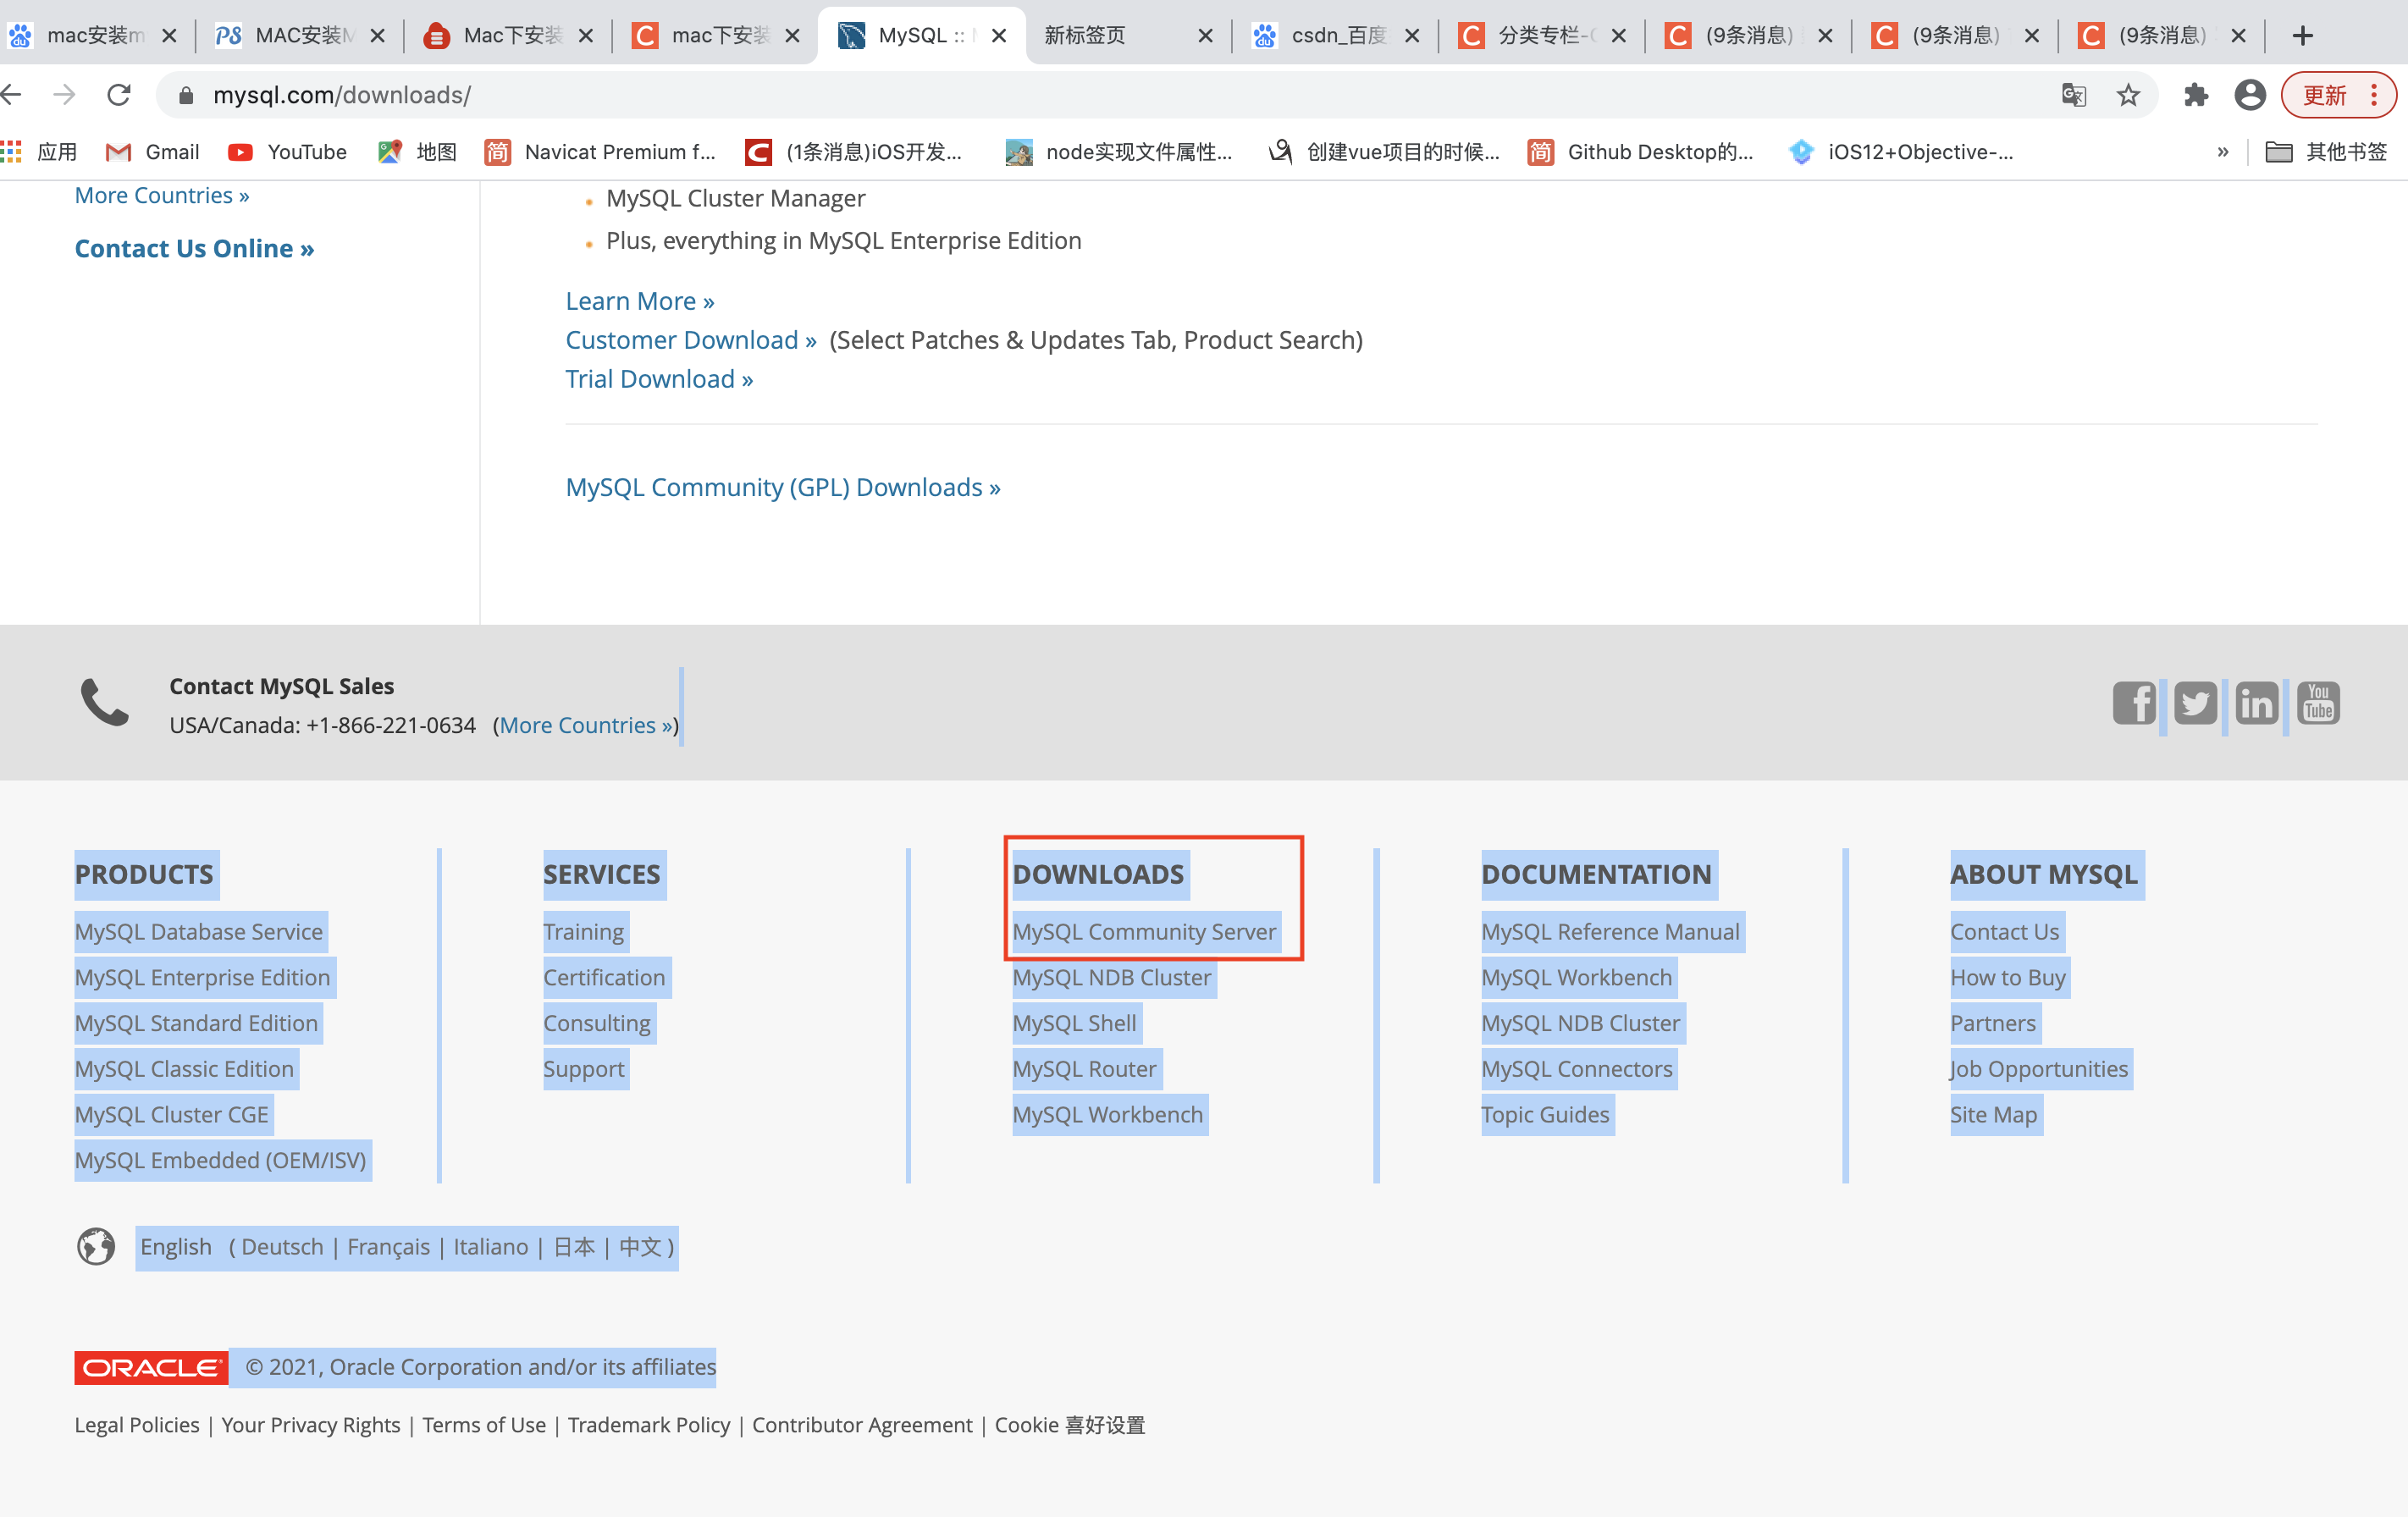Image resolution: width=2408 pixels, height=1517 pixels.
Task: Open the Chrome extensions puzzle icon
Action: 2196,95
